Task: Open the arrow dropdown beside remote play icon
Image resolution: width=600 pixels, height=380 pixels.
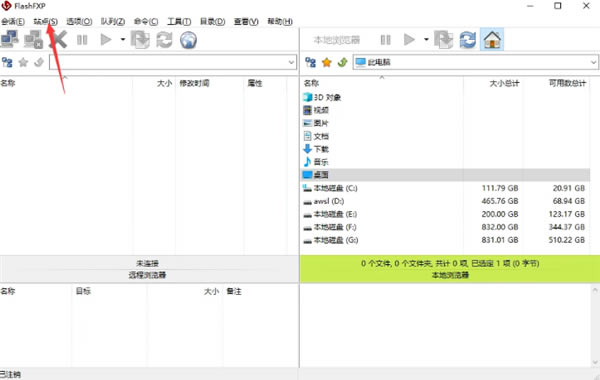Action: pos(122,39)
